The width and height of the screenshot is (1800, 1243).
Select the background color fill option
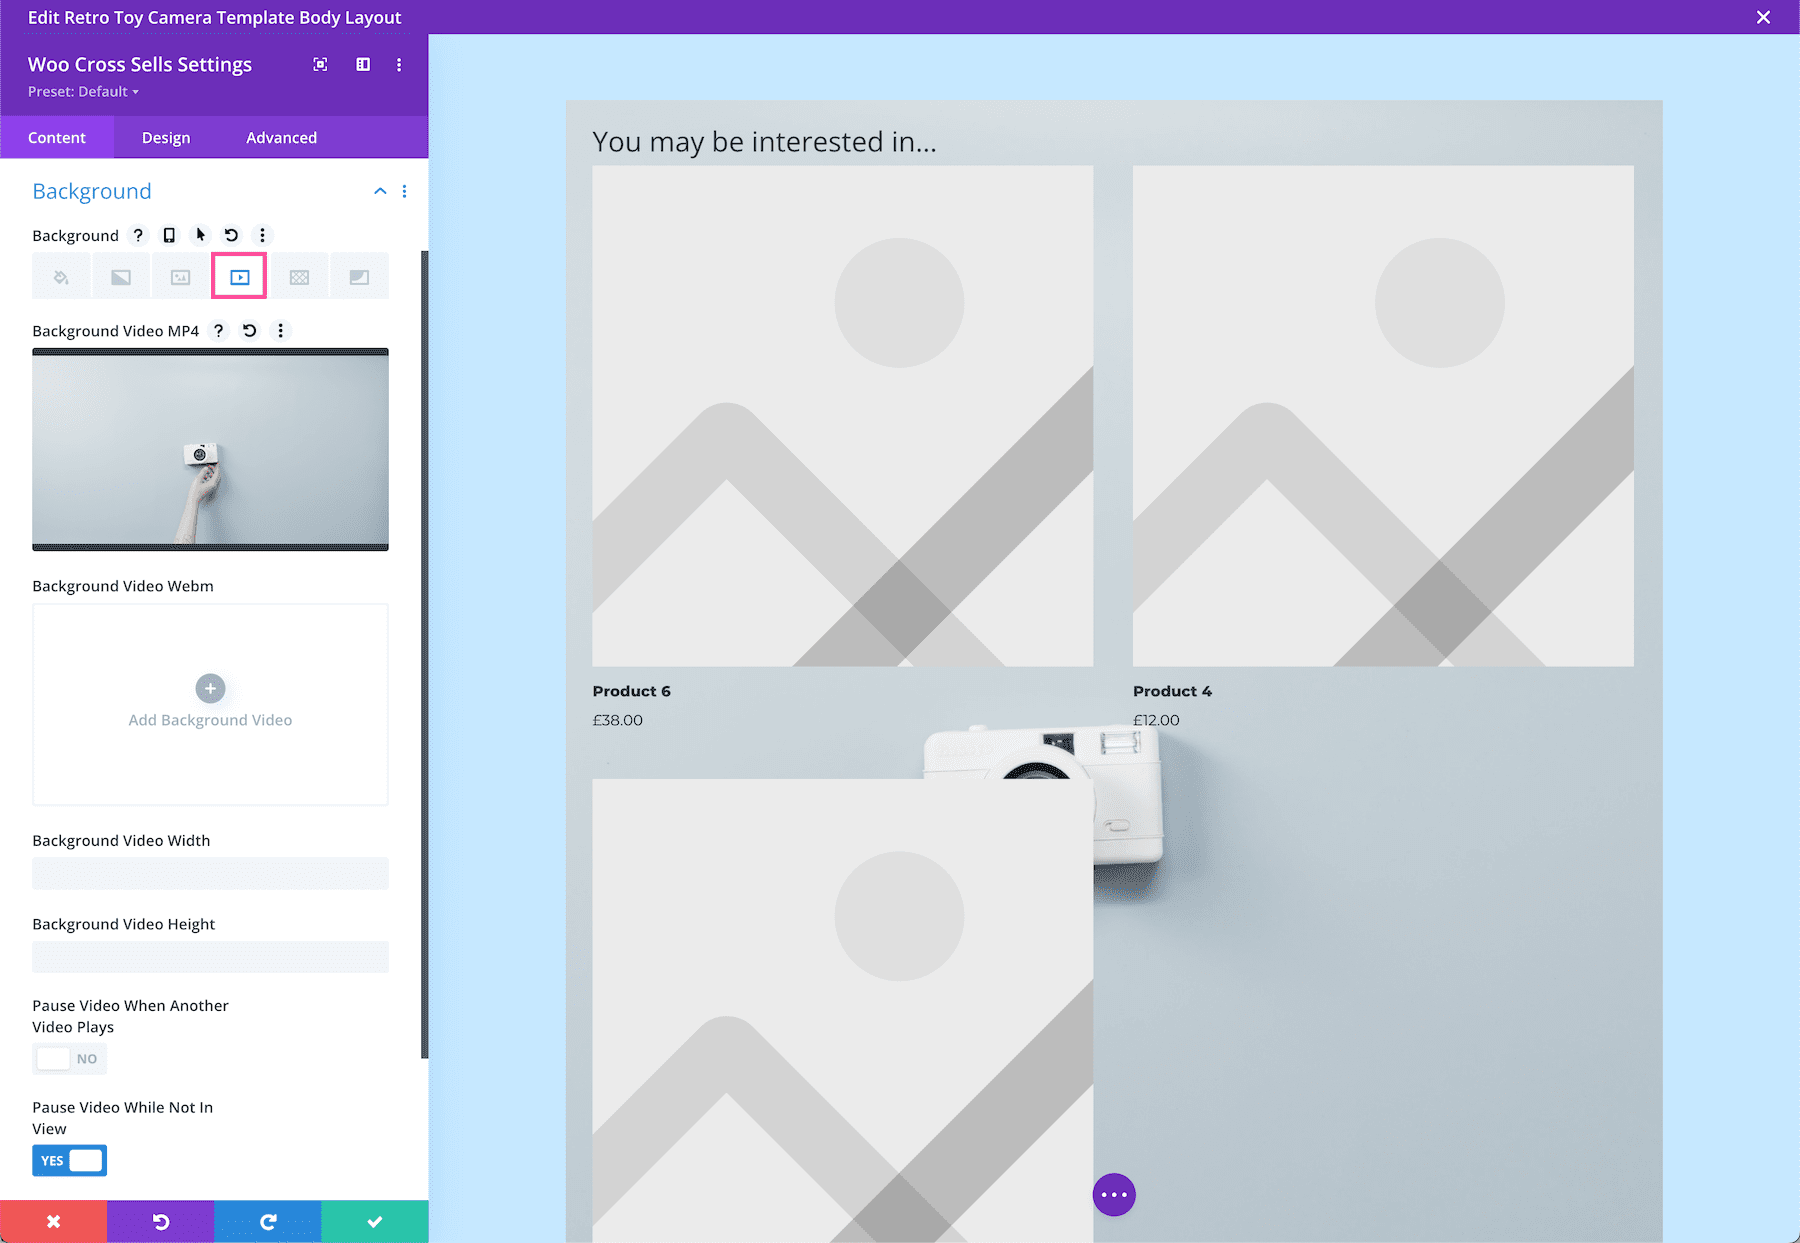point(61,276)
